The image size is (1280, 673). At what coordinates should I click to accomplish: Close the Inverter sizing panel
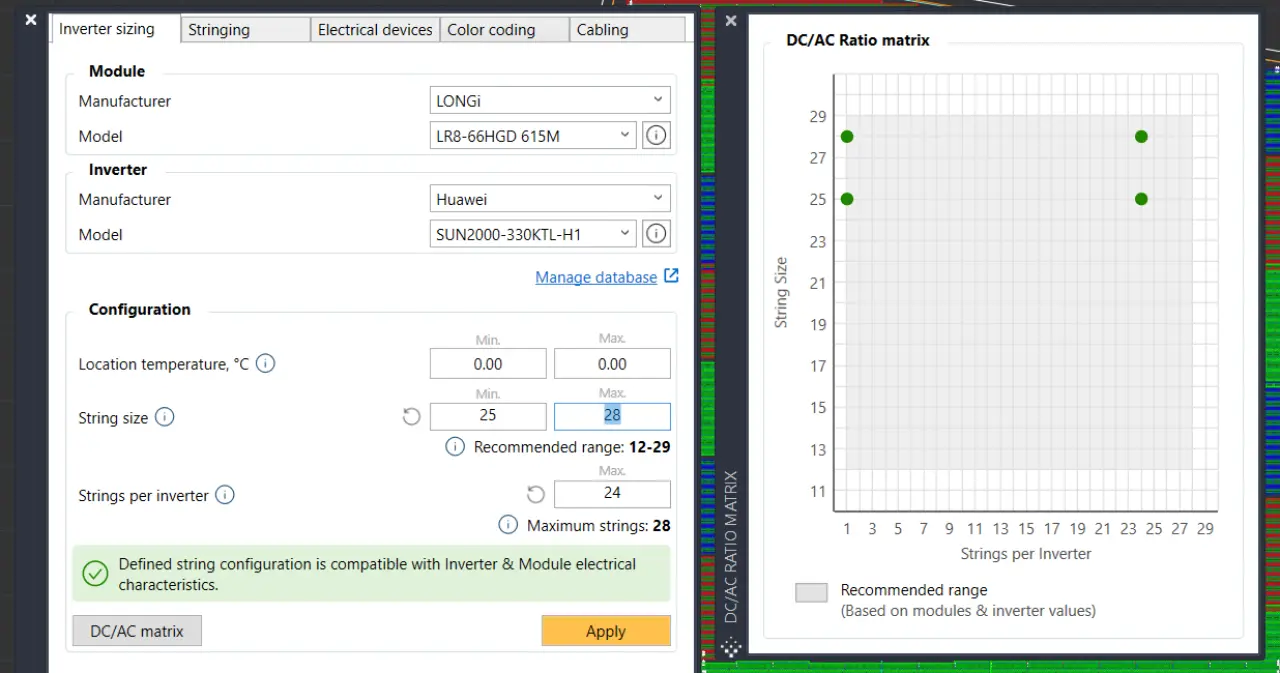tap(31, 20)
